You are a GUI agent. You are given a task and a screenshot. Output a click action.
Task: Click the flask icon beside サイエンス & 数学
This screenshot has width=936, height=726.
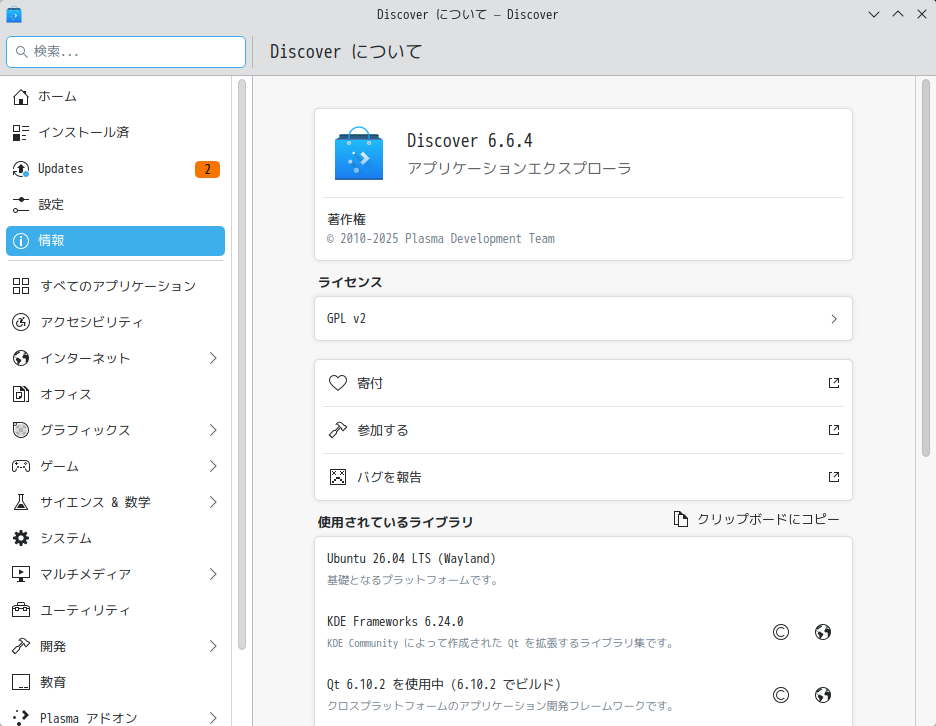click(21, 502)
